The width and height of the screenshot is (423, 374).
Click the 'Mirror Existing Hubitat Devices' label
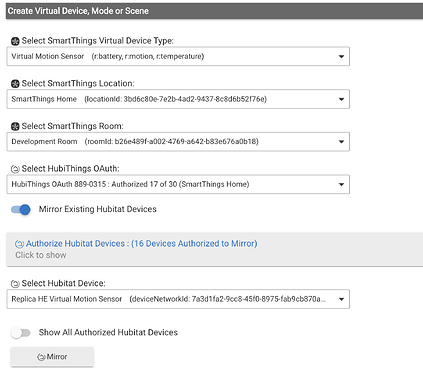(98, 209)
